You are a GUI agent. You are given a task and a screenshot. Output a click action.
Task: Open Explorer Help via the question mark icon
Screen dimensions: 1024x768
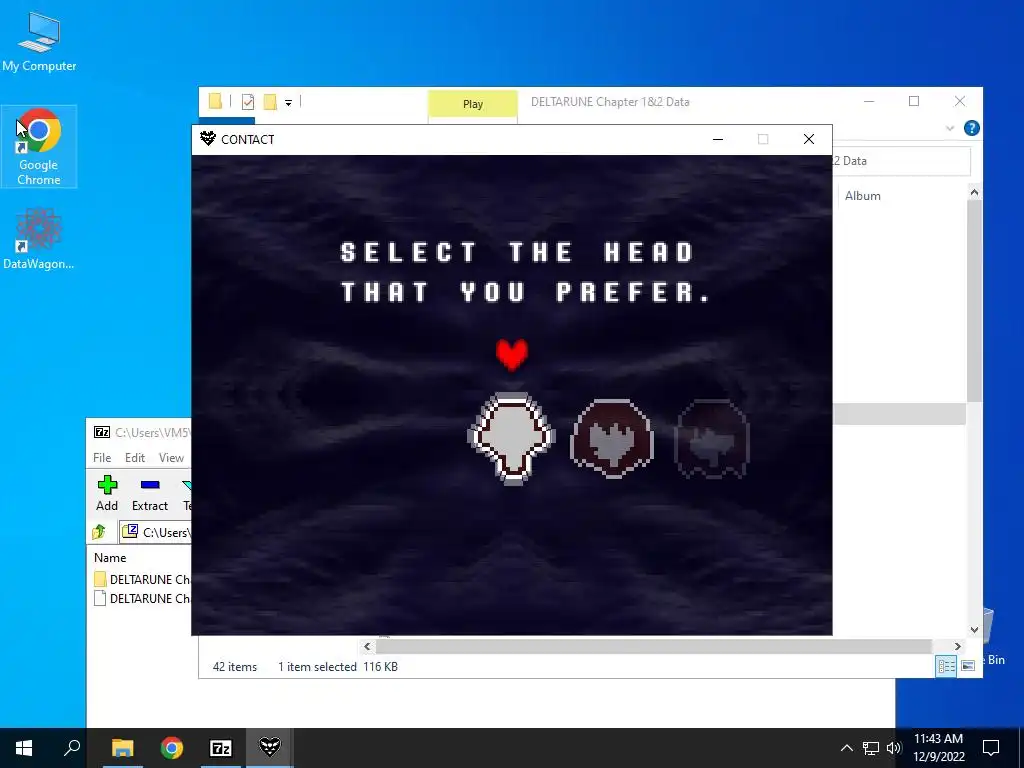(x=971, y=128)
